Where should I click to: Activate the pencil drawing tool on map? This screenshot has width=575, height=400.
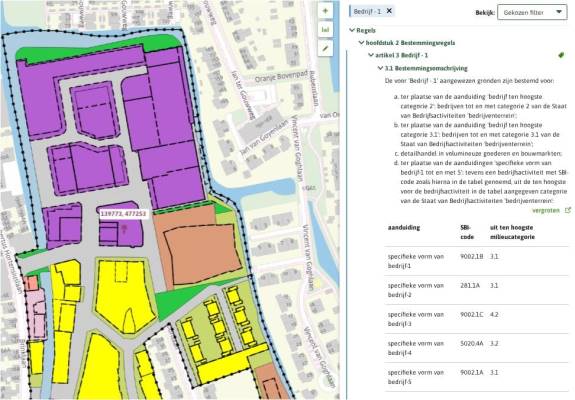(x=325, y=48)
